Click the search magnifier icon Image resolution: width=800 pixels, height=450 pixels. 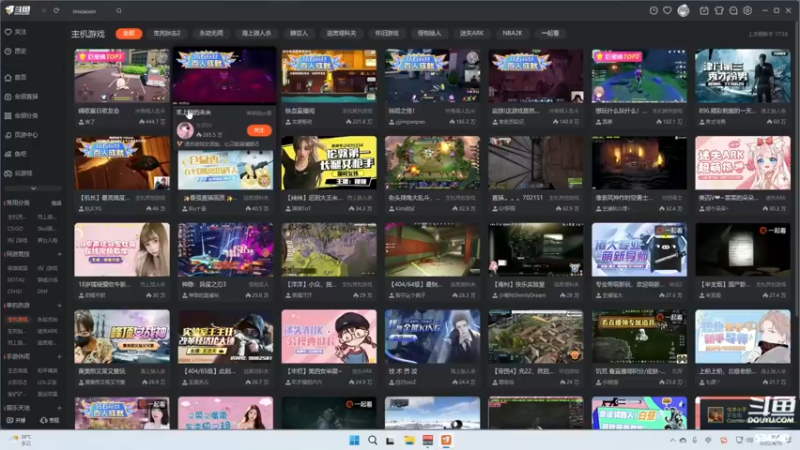[x=119, y=11]
